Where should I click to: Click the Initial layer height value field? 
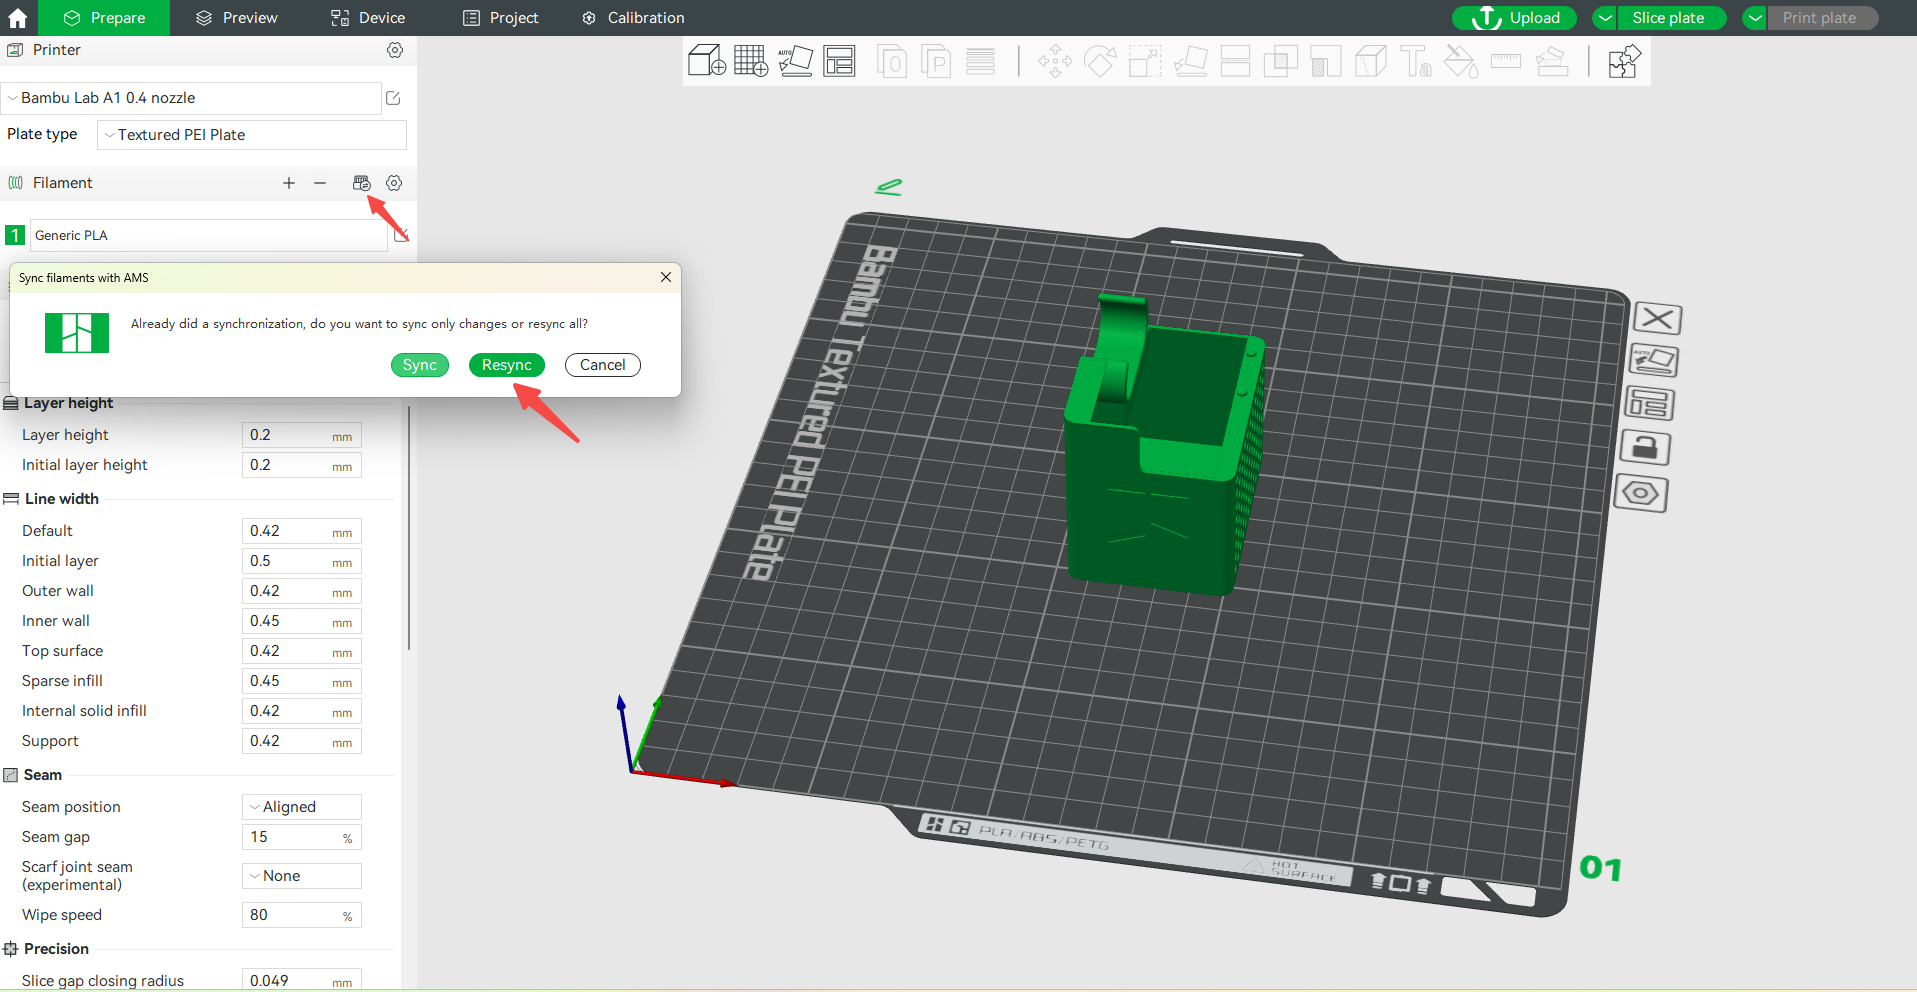pyautogui.click(x=302, y=465)
